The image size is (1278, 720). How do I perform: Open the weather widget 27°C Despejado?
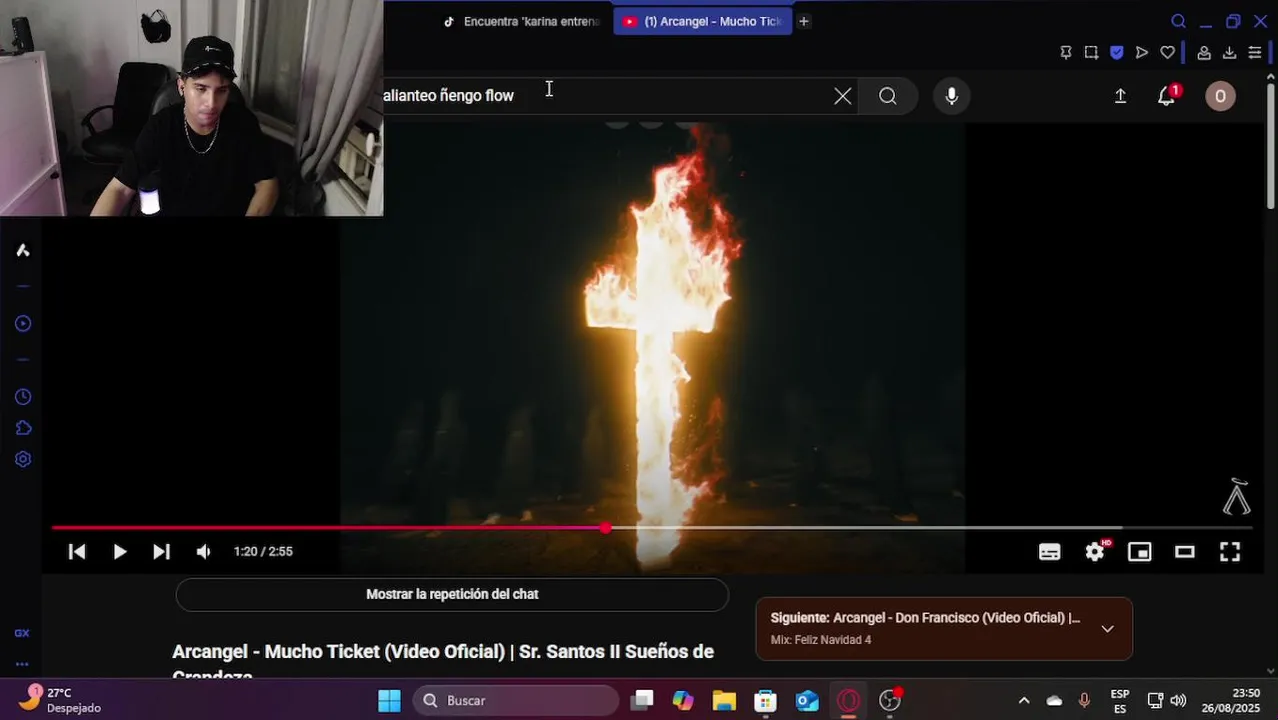[x=60, y=700]
